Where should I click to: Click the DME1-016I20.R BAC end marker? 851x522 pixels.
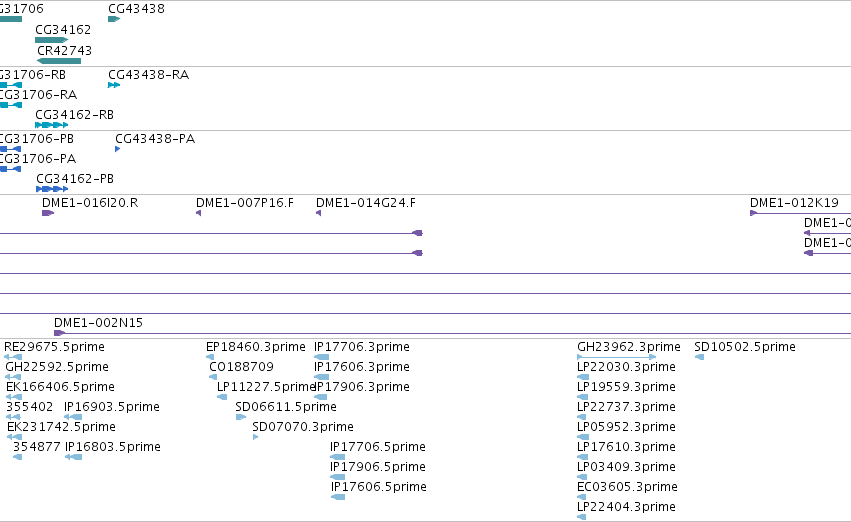[x=48, y=213]
